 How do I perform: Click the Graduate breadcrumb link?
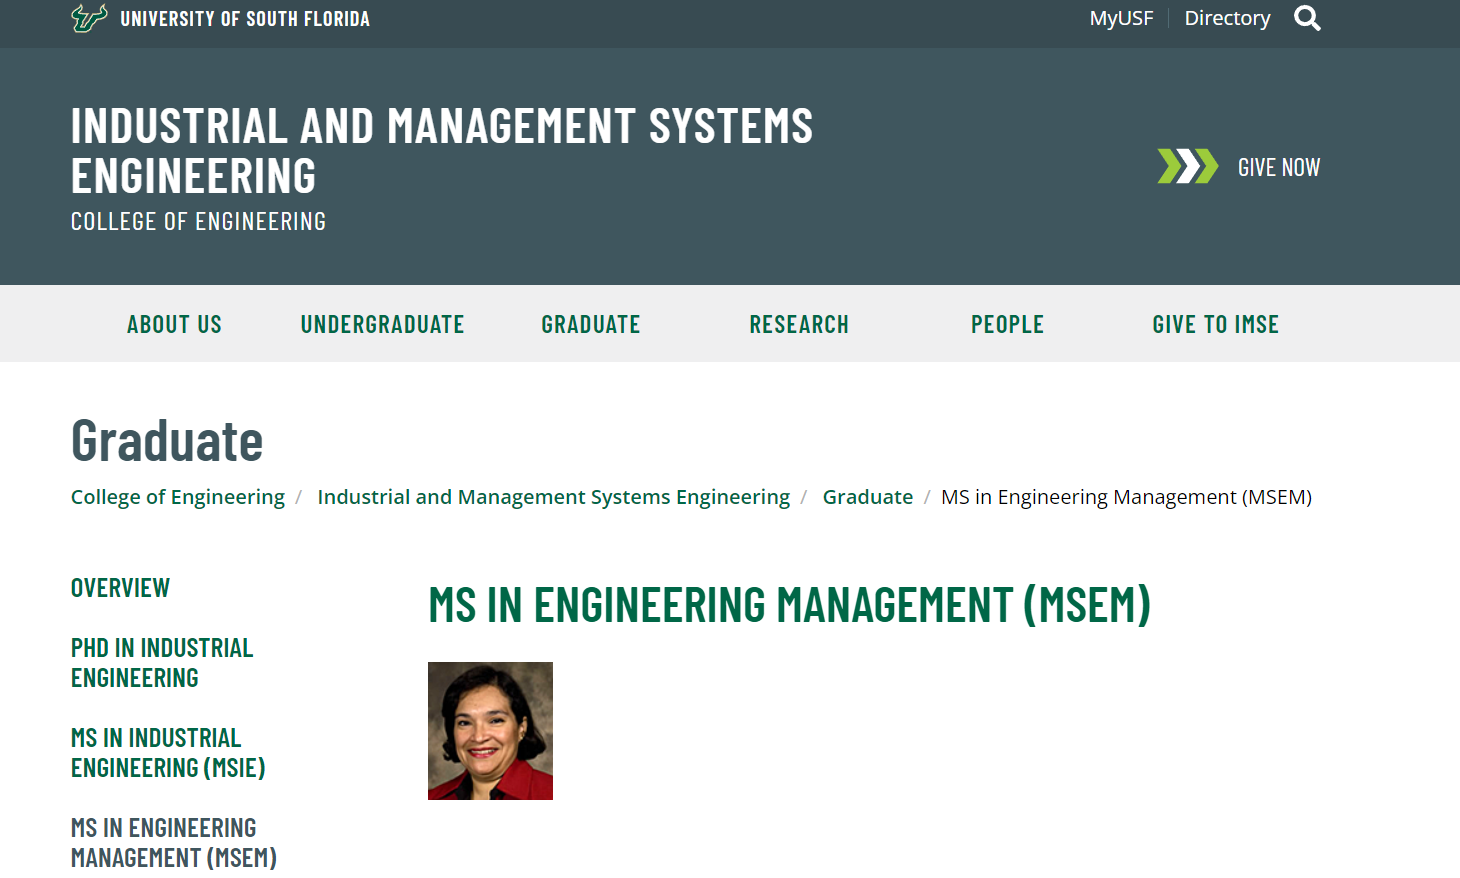pyautogui.click(x=868, y=497)
